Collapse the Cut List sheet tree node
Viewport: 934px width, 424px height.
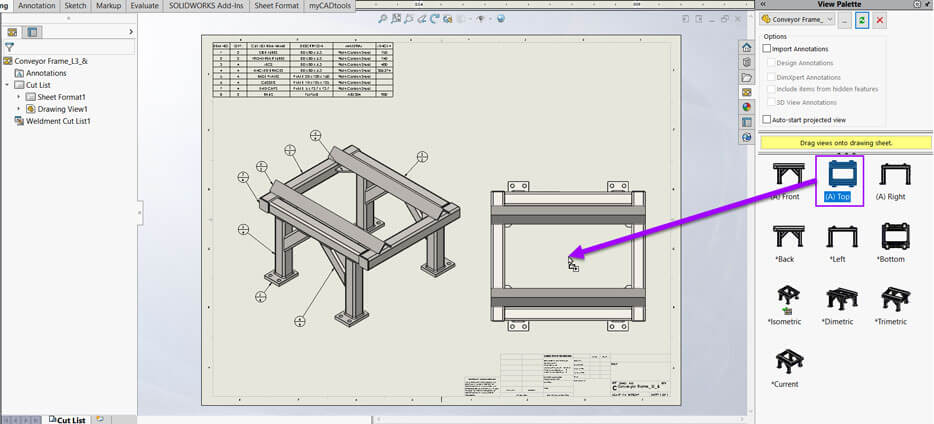pos(7,85)
